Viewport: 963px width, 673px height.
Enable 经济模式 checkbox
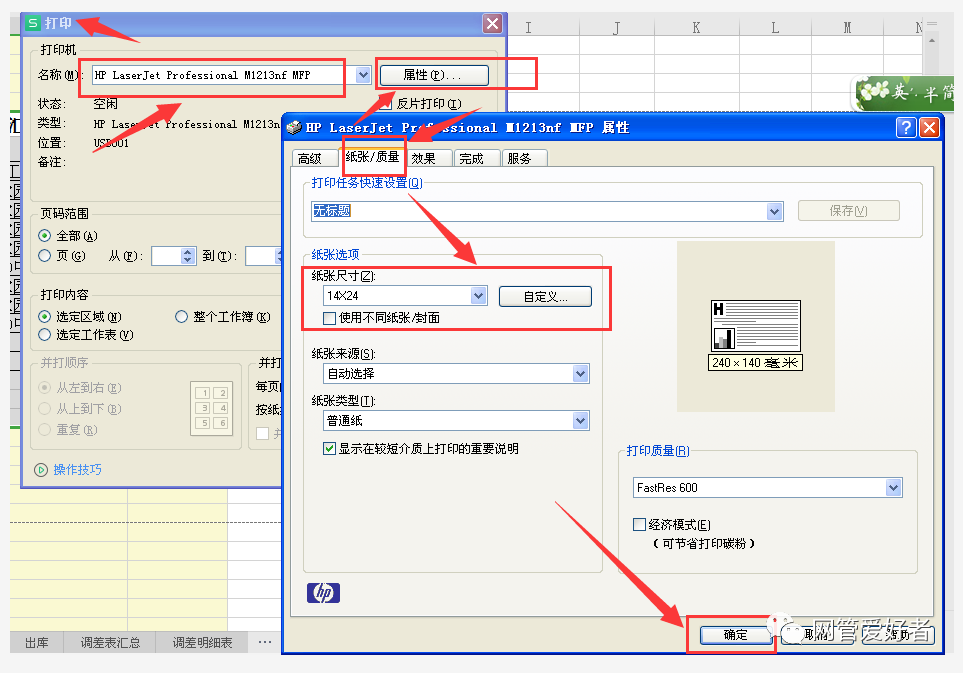click(x=639, y=524)
